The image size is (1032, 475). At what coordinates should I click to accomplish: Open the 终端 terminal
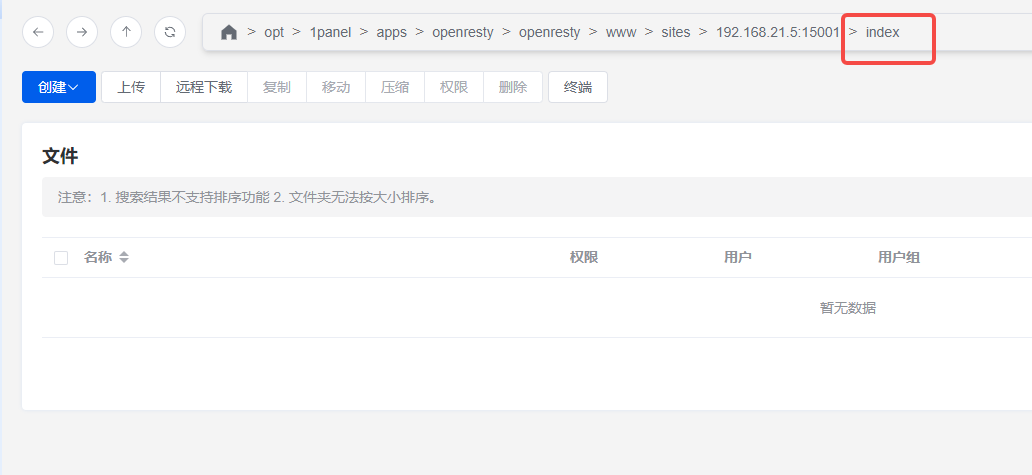point(578,87)
